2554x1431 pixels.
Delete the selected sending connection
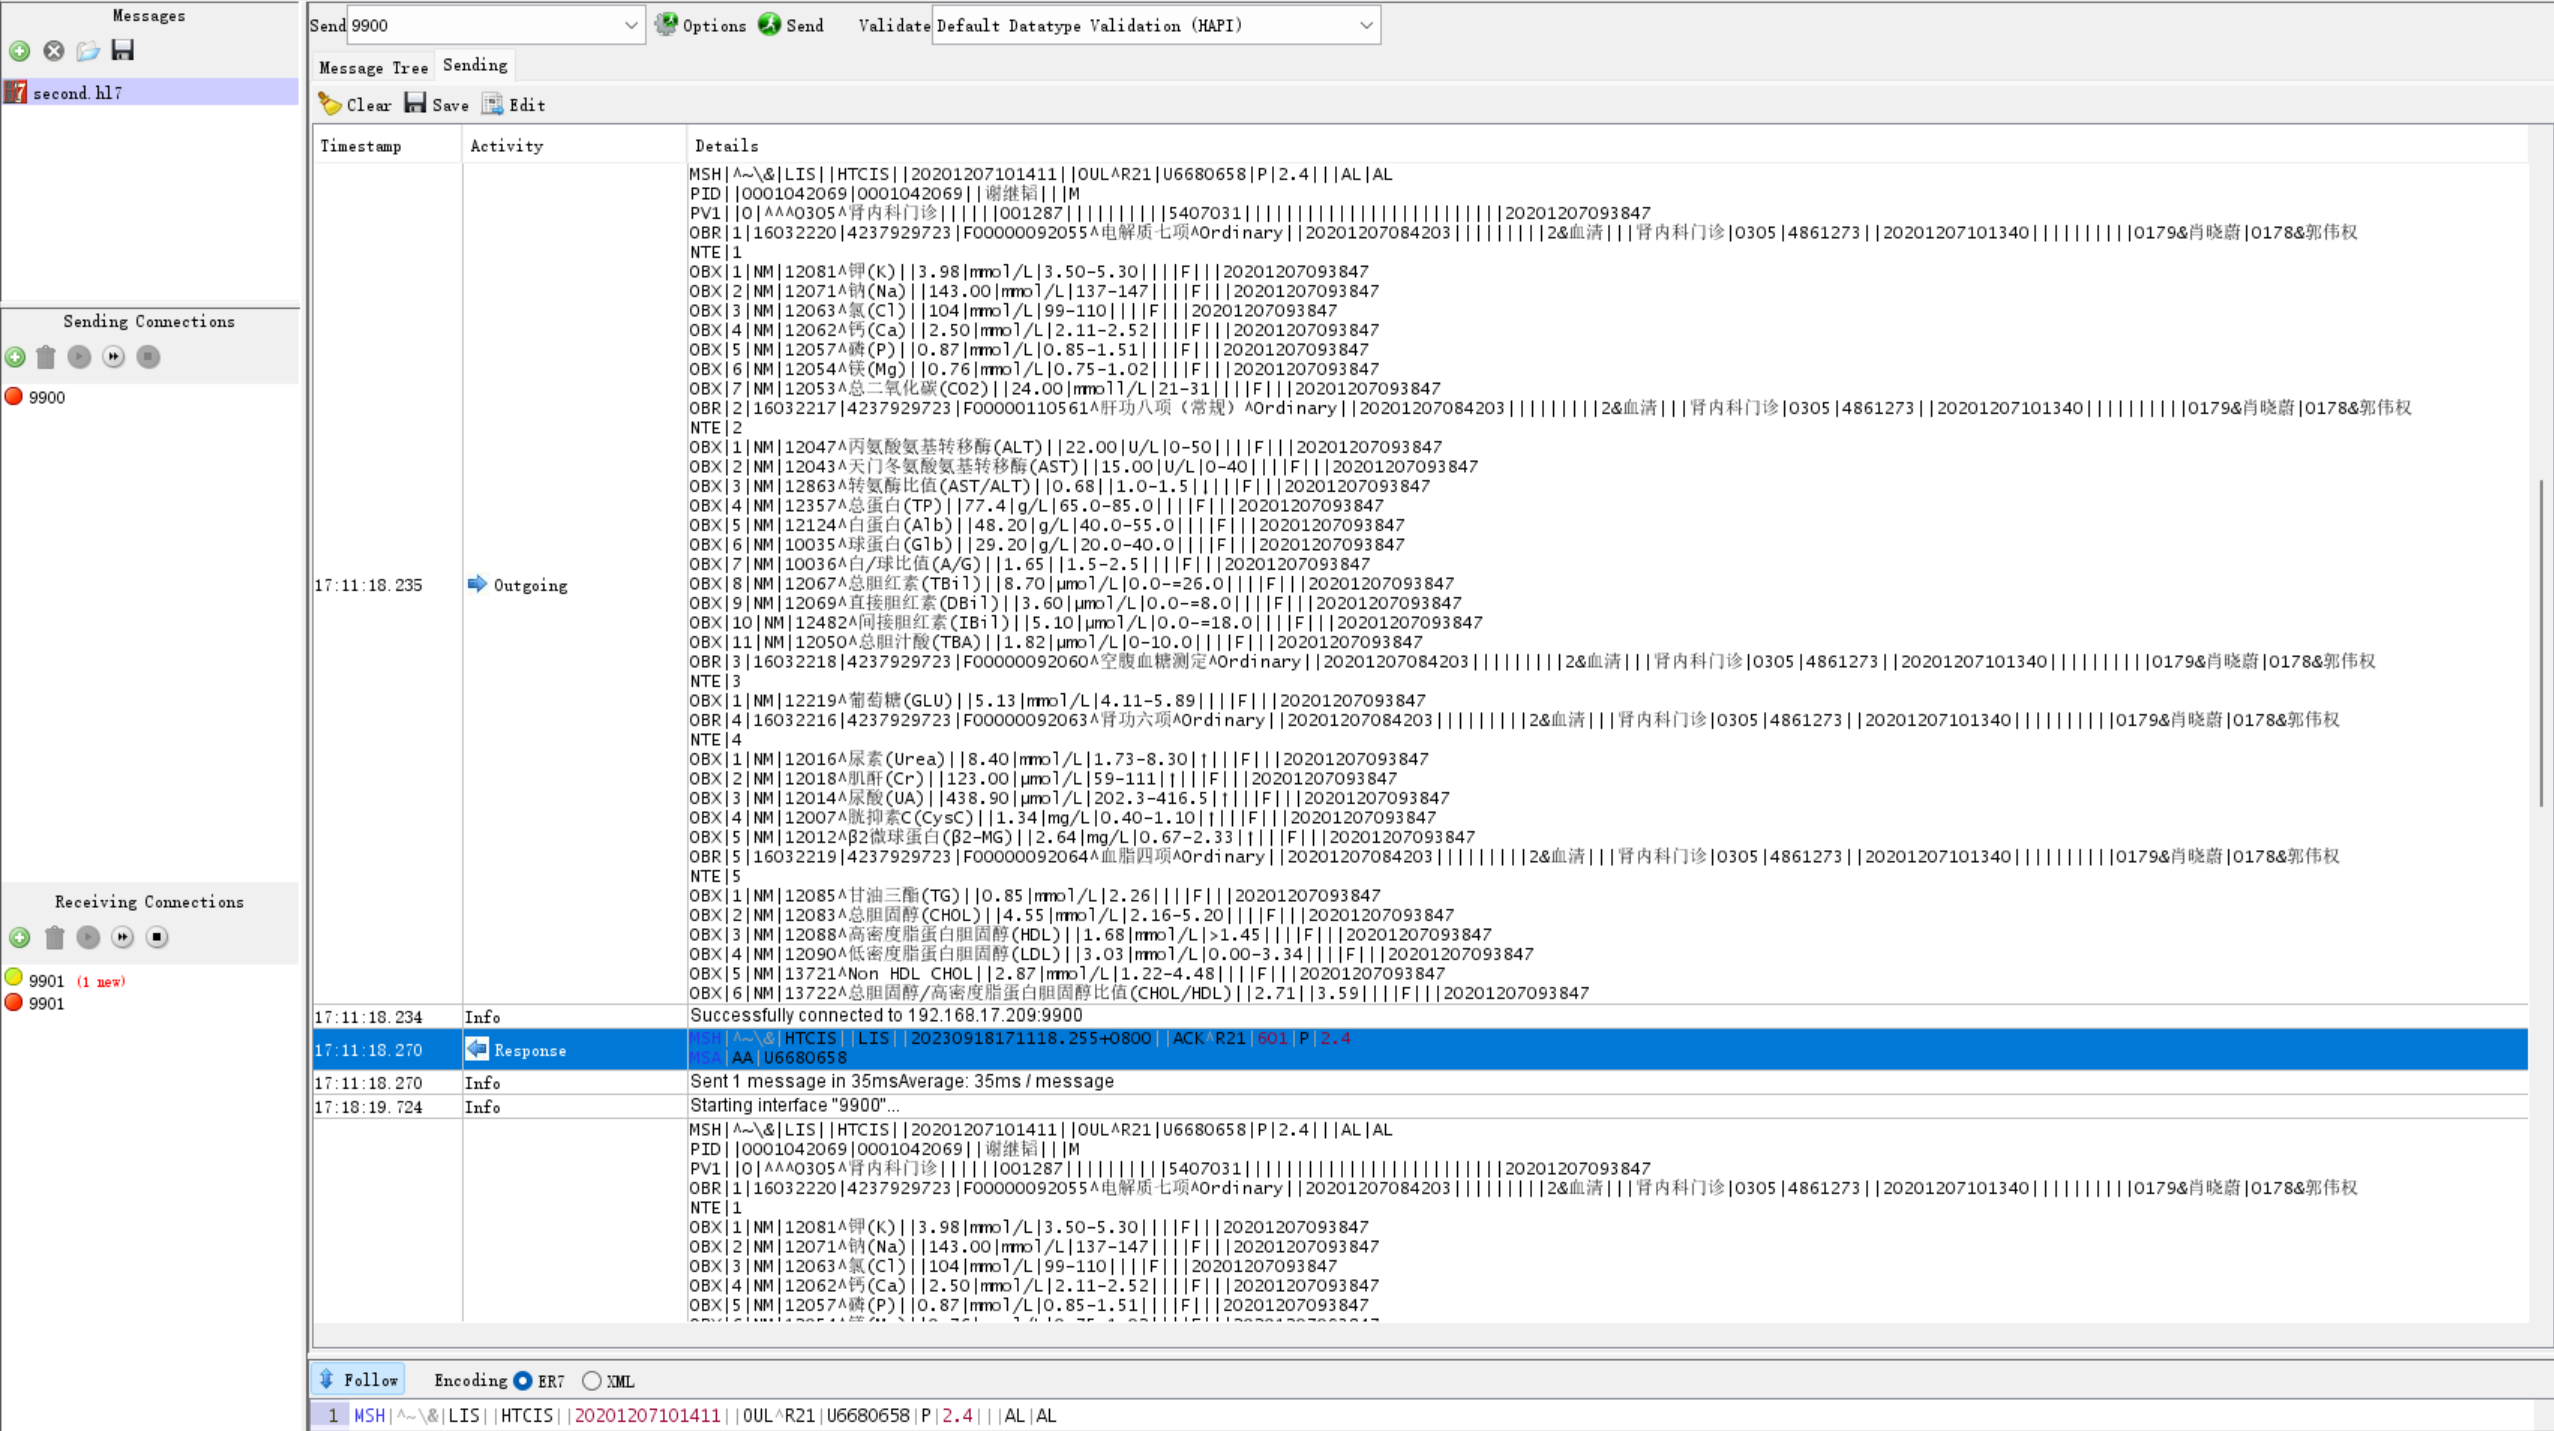[46, 357]
